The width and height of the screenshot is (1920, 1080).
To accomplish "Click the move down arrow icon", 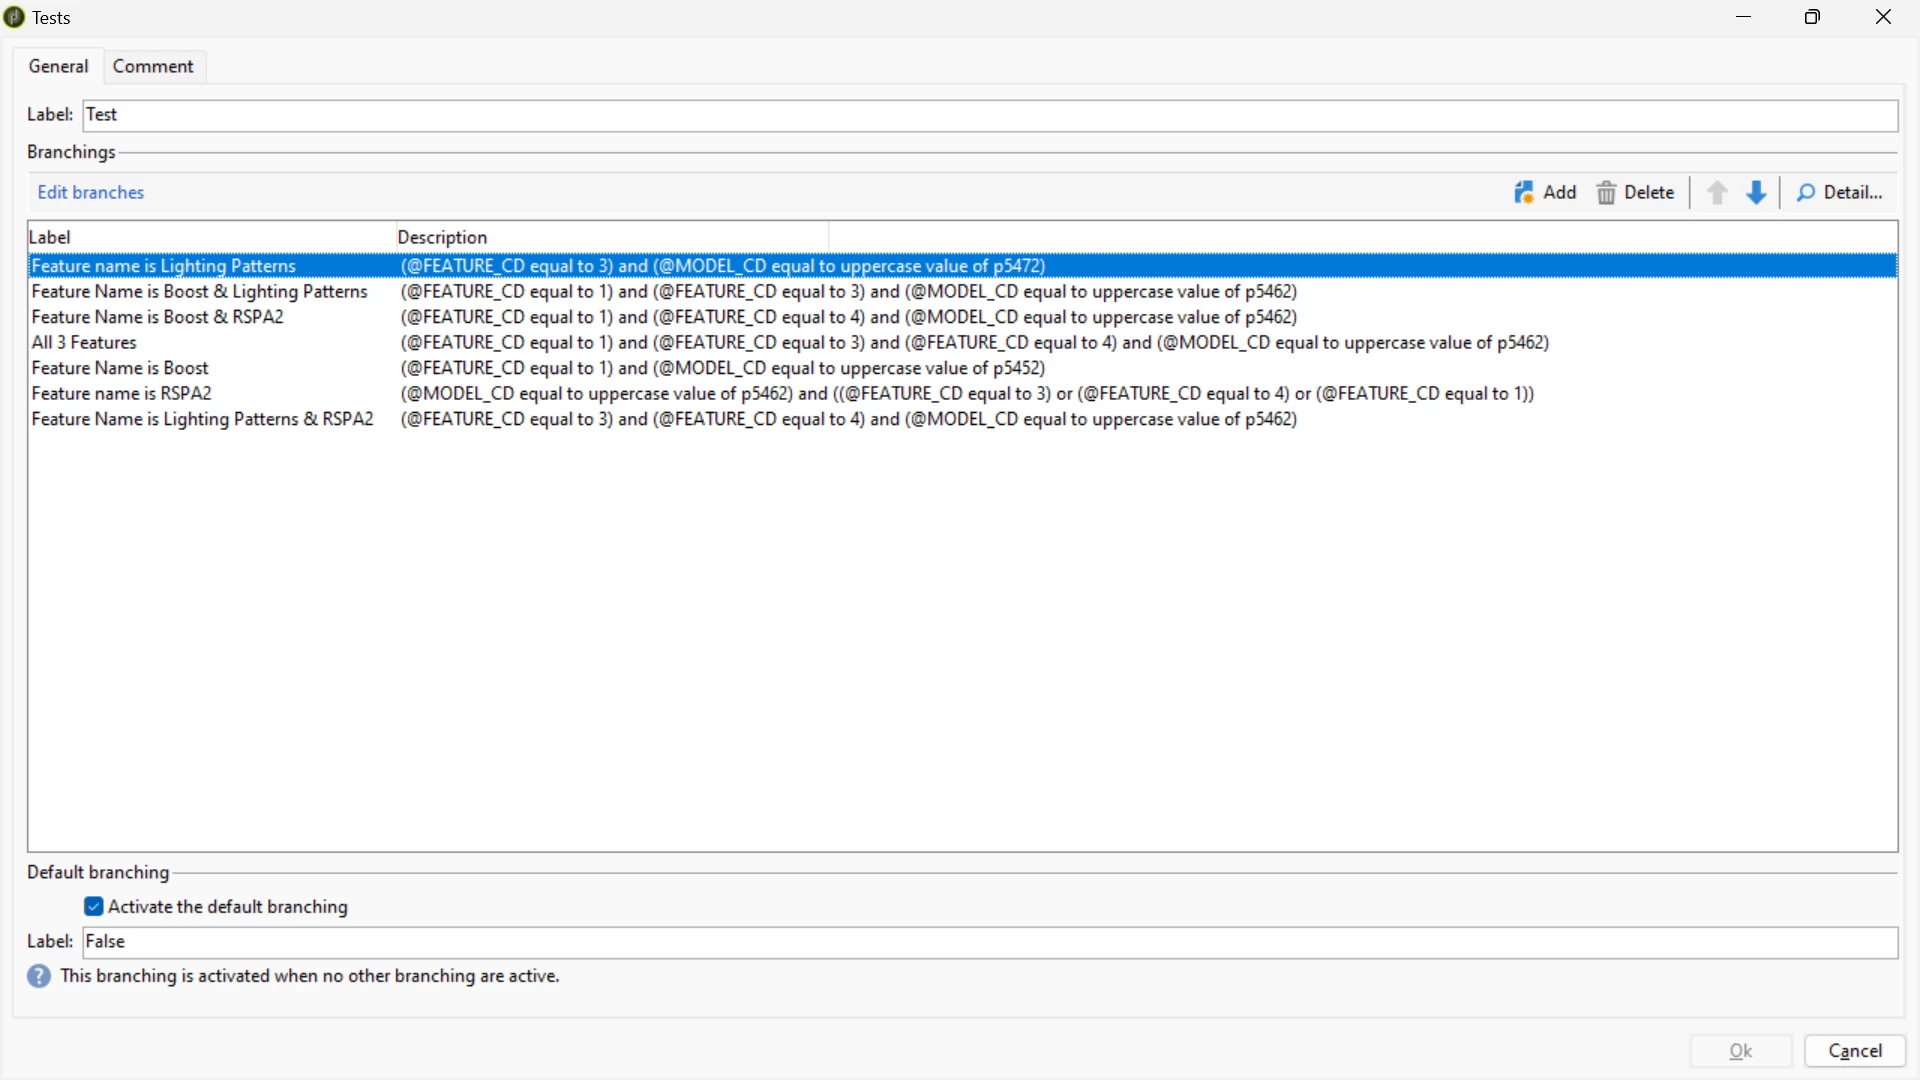I will click(x=1756, y=192).
